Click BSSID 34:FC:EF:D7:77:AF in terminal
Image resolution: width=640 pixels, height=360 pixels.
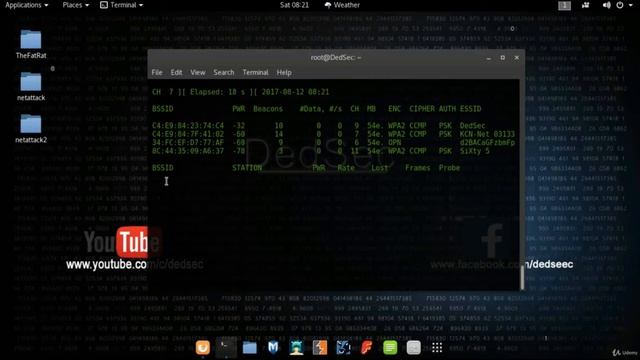(188, 142)
